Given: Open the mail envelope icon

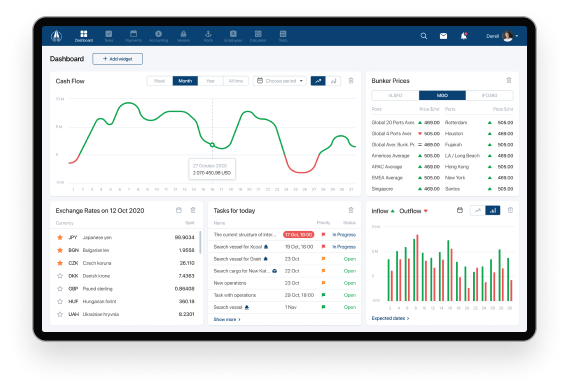Looking at the screenshot, I should point(443,36).
